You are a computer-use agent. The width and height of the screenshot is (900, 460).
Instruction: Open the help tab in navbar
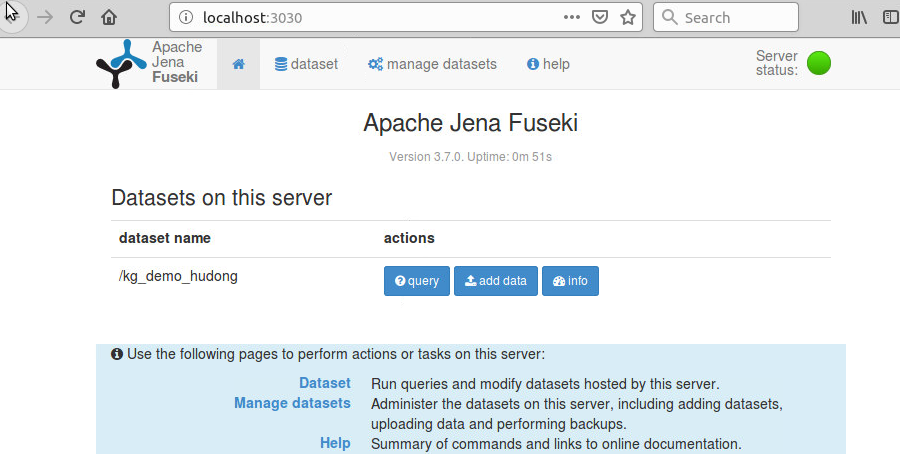(548, 64)
